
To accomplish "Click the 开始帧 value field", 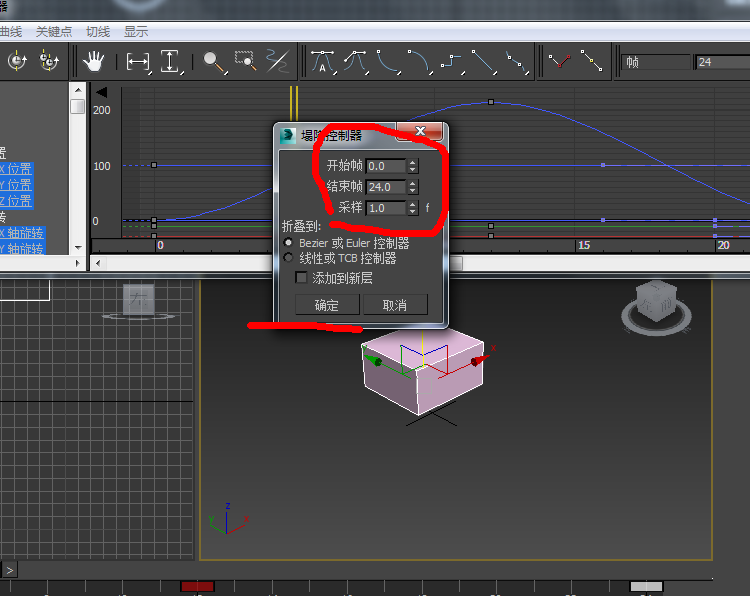I will [386, 166].
